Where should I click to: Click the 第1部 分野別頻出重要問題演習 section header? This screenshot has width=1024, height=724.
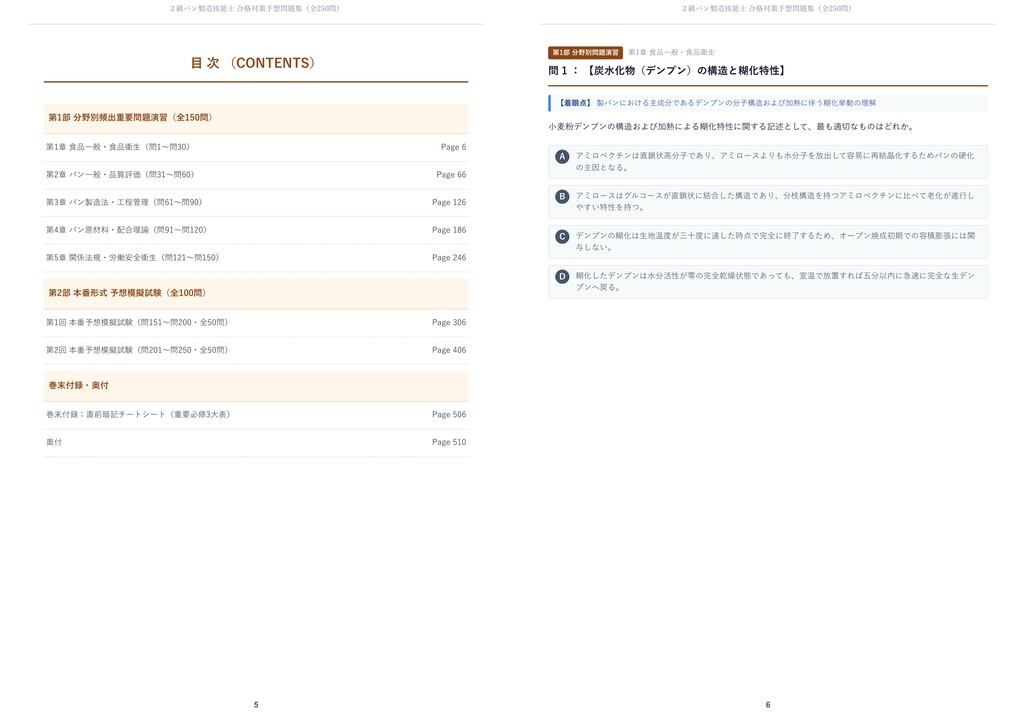[256, 118]
